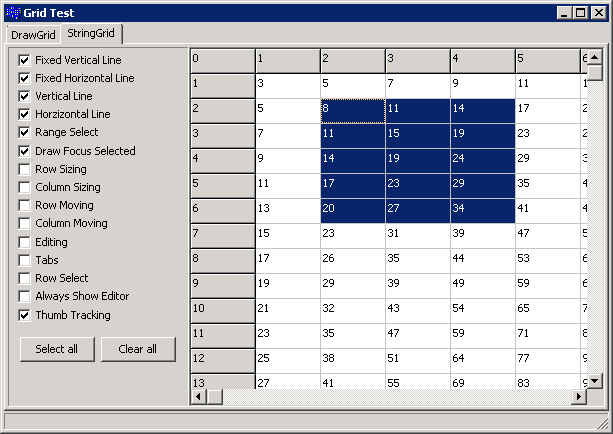Enable the Row Sizing option
This screenshot has width=613, height=434.
click(x=24, y=169)
